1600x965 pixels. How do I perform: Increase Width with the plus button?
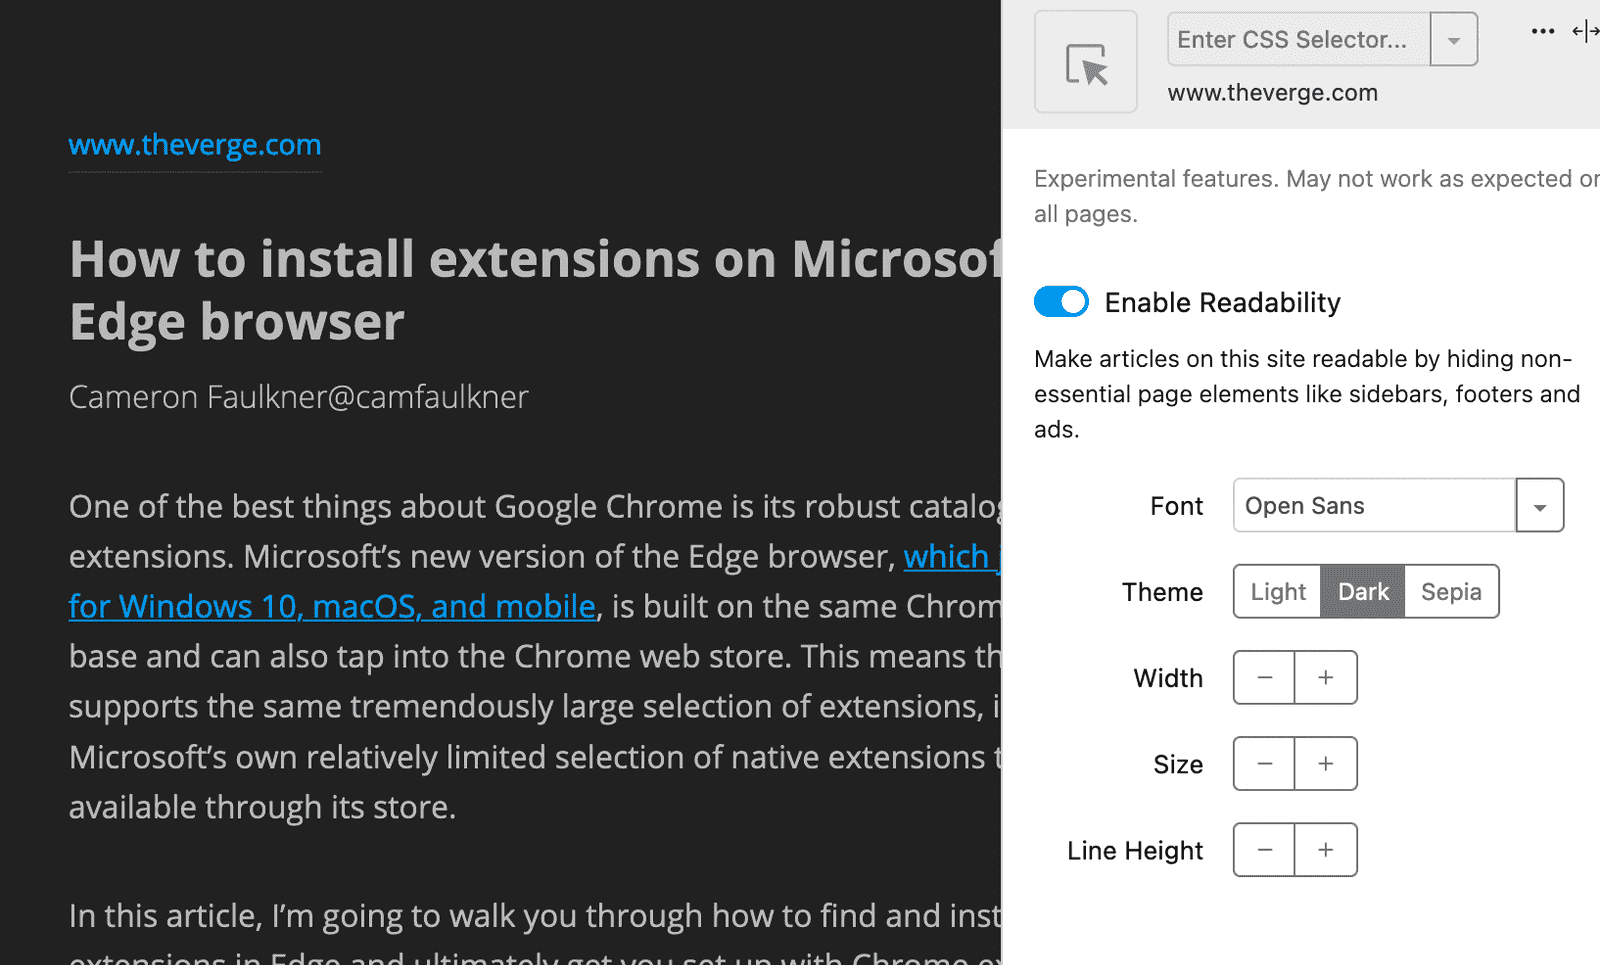[x=1326, y=678]
